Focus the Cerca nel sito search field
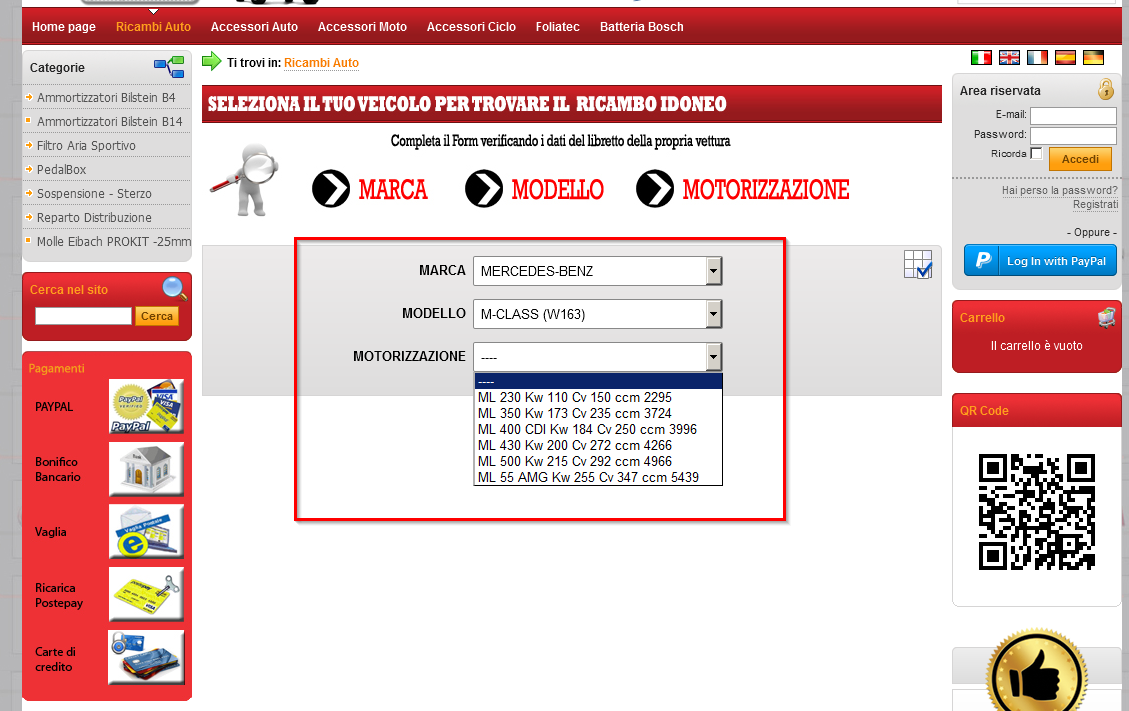 click(x=84, y=316)
